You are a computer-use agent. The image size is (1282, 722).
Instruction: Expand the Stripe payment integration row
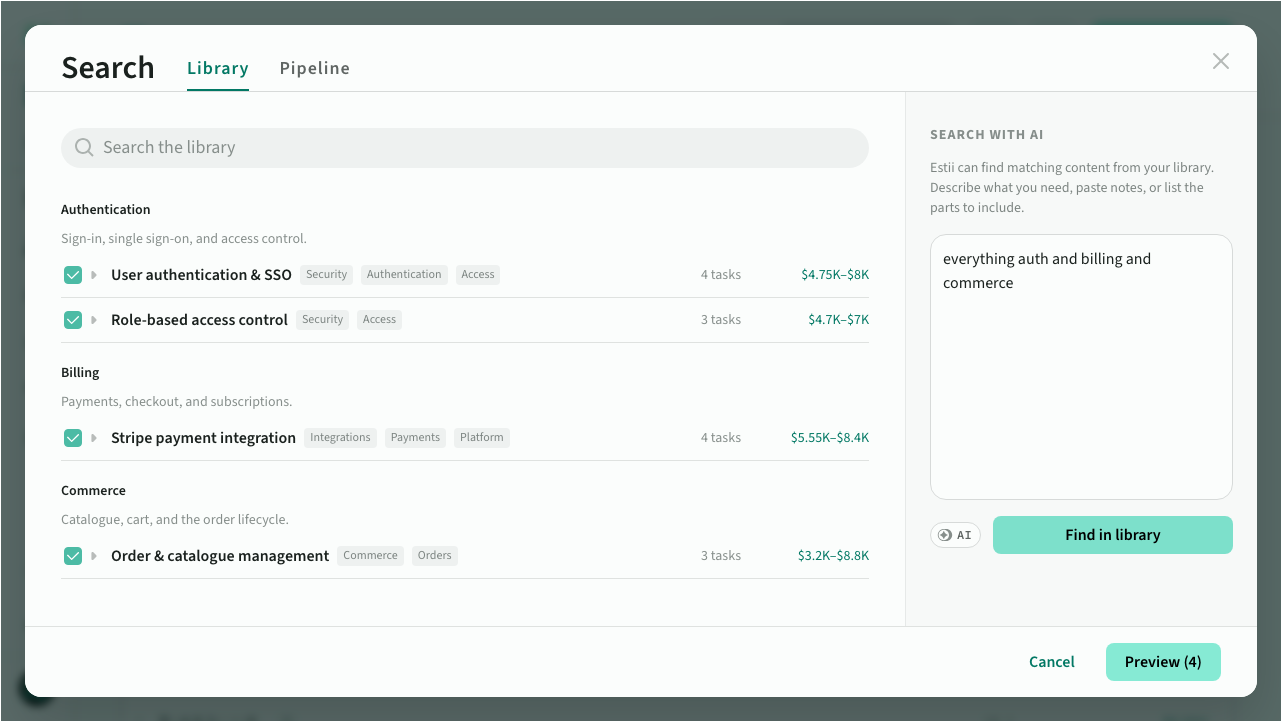[x=94, y=438]
